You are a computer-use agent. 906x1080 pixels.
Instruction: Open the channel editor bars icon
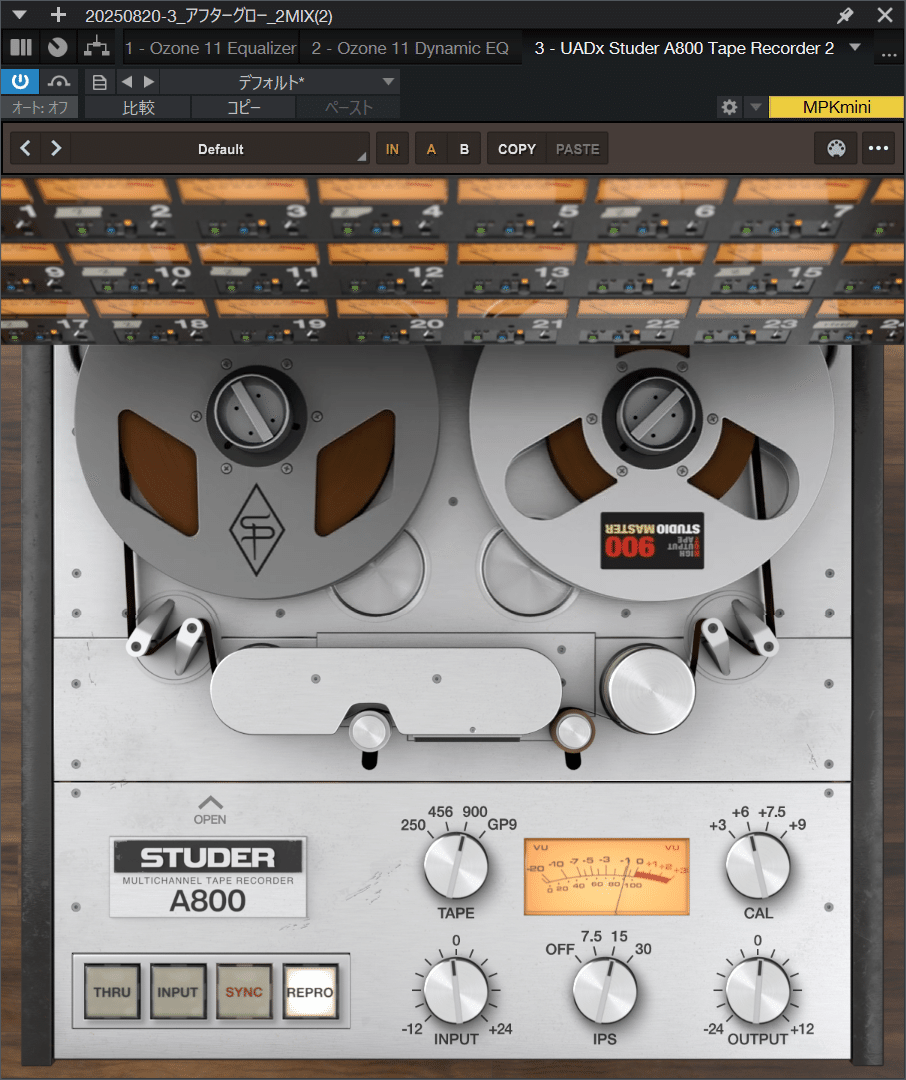[x=21, y=48]
